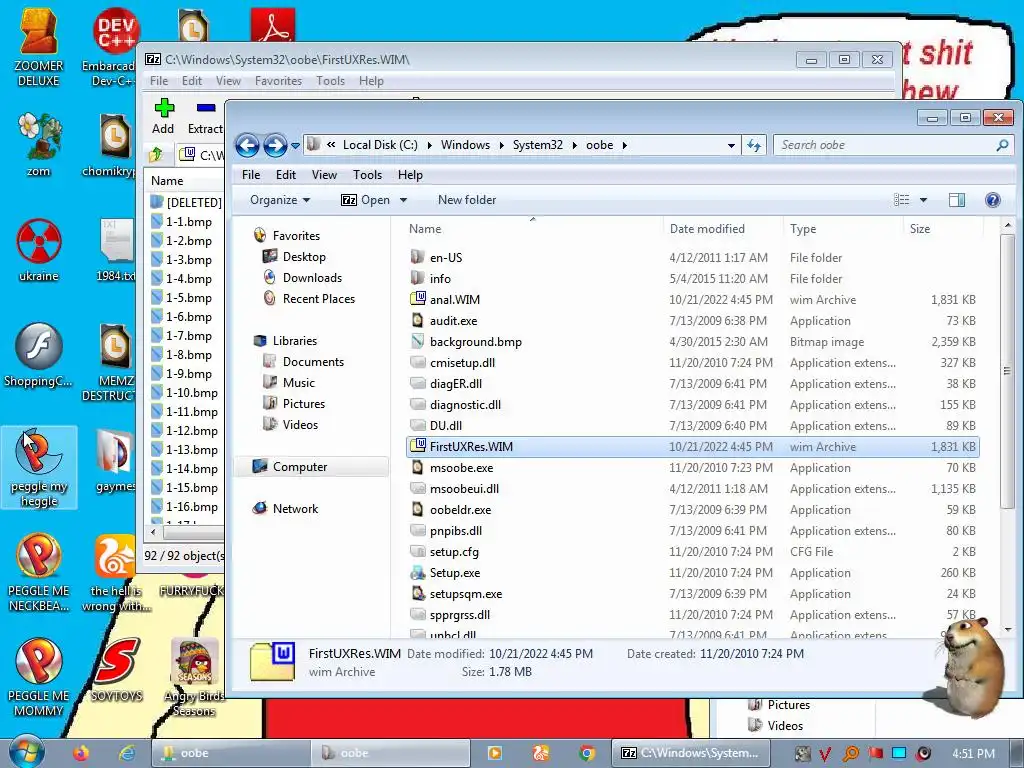Open the Windows Start button
Image resolution: width=1024 pixels, height=768 pixels.
tap(26, 752)
